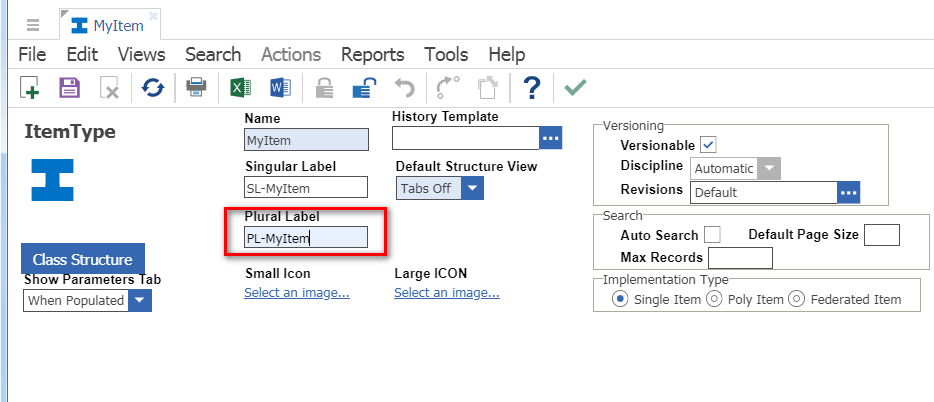Select the Single Item radio button
Viewport: 934px width, 402px height.
click(620, 299)
